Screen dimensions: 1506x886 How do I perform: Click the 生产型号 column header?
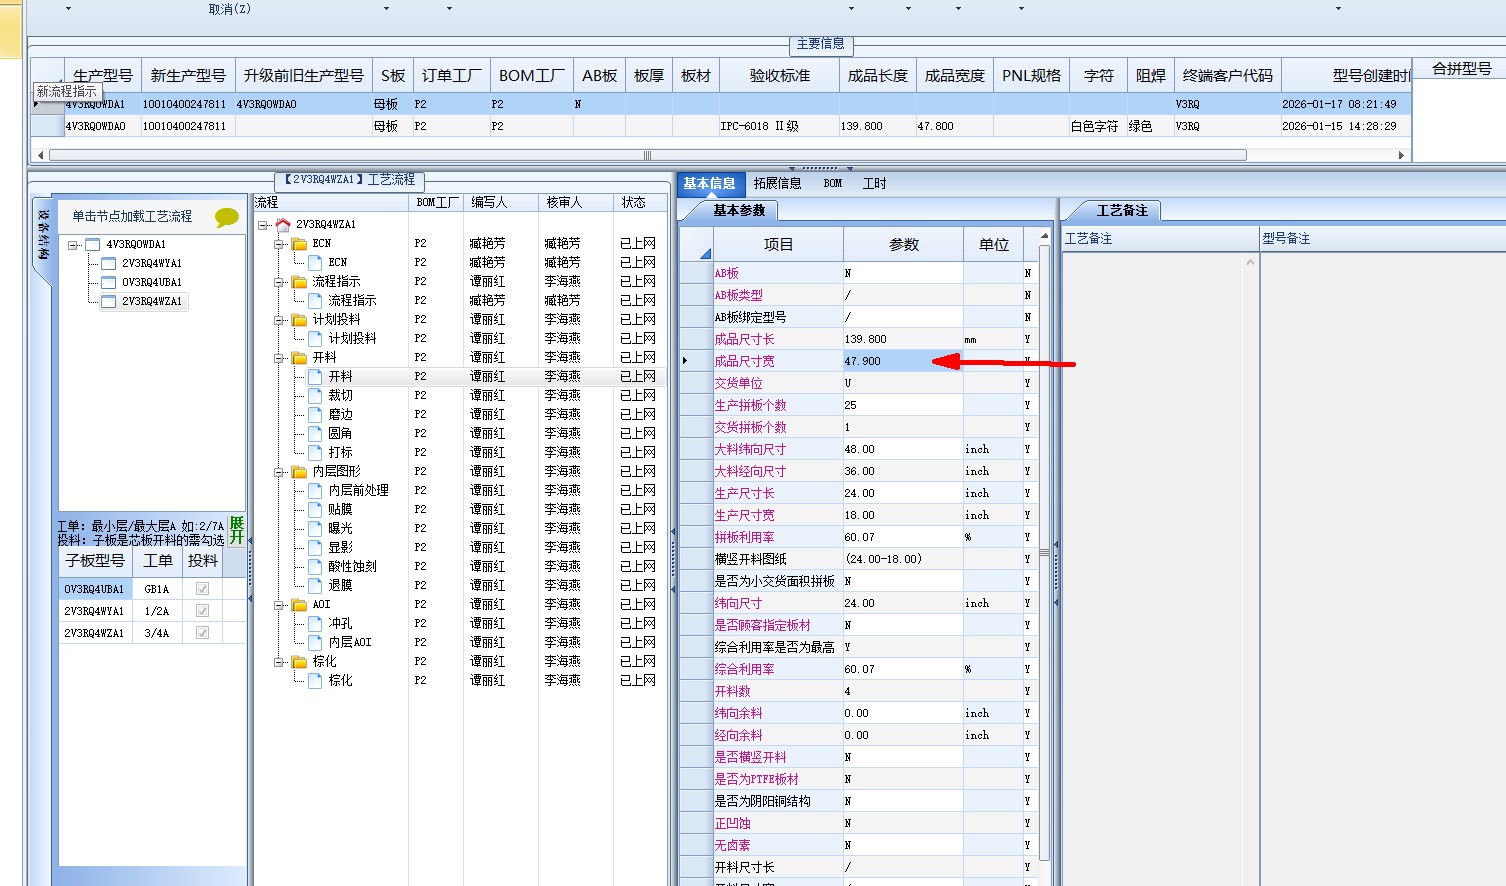pos(103,76)
